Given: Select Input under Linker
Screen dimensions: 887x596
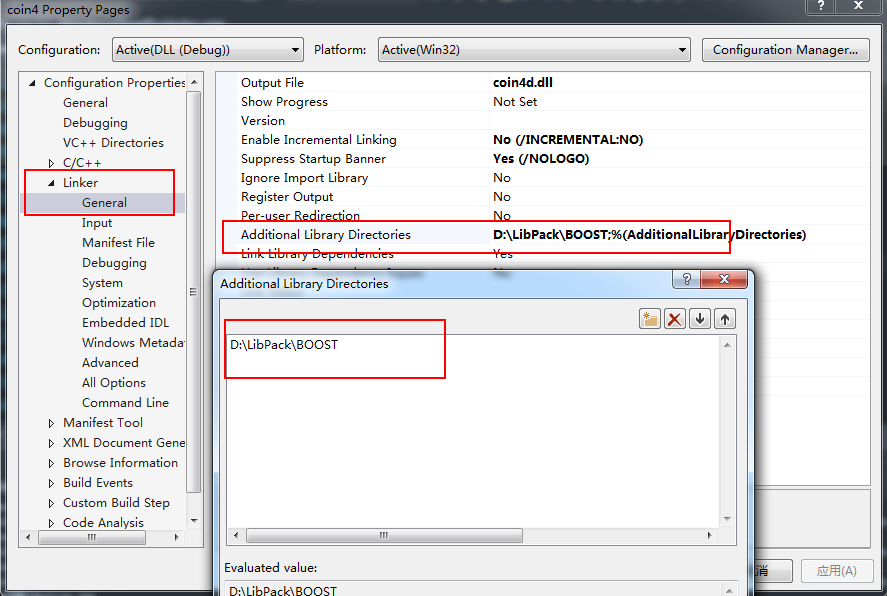Looking at the screenshot, I should coord(97,223).
